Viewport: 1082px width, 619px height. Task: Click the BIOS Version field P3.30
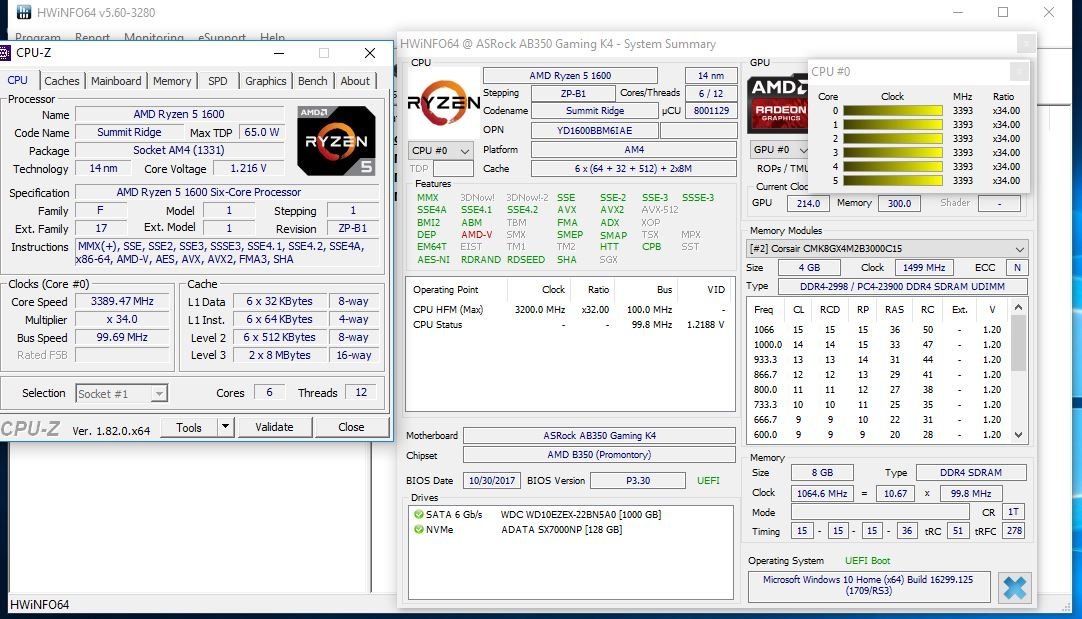point(638,480)
